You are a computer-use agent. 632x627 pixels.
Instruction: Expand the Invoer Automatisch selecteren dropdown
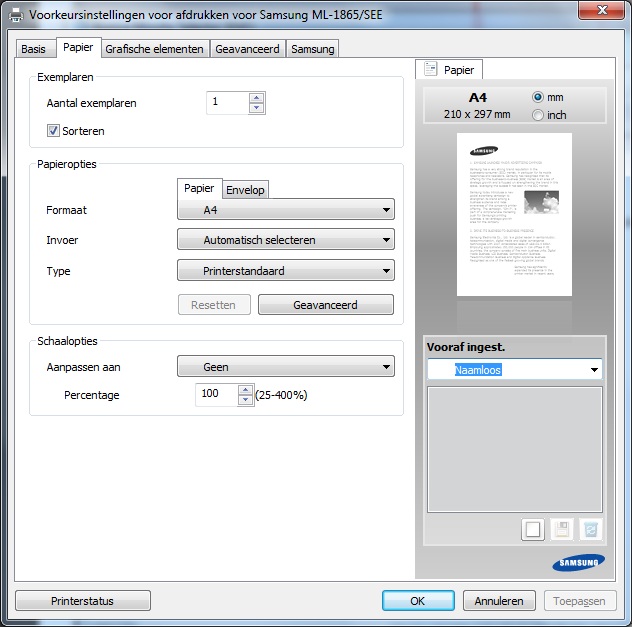click(285, 240)
